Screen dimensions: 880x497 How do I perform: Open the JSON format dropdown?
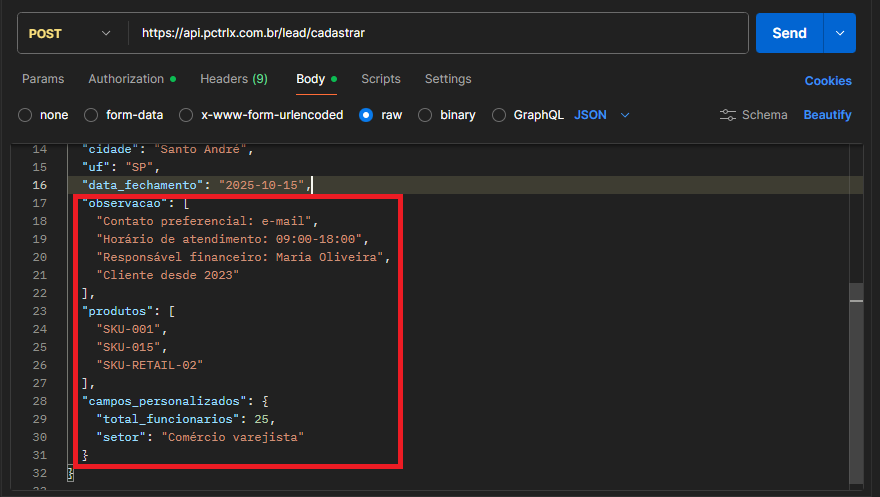[602, 115]
